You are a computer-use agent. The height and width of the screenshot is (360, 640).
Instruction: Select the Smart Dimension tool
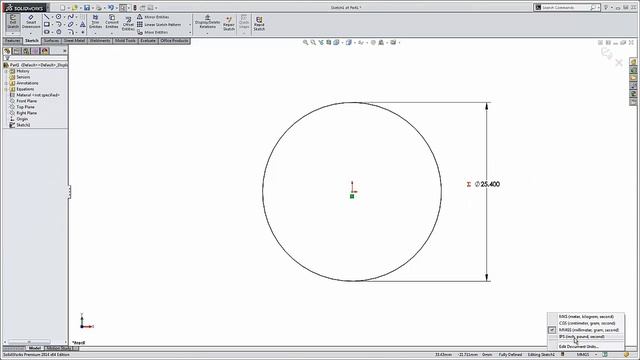click(31, 22)
